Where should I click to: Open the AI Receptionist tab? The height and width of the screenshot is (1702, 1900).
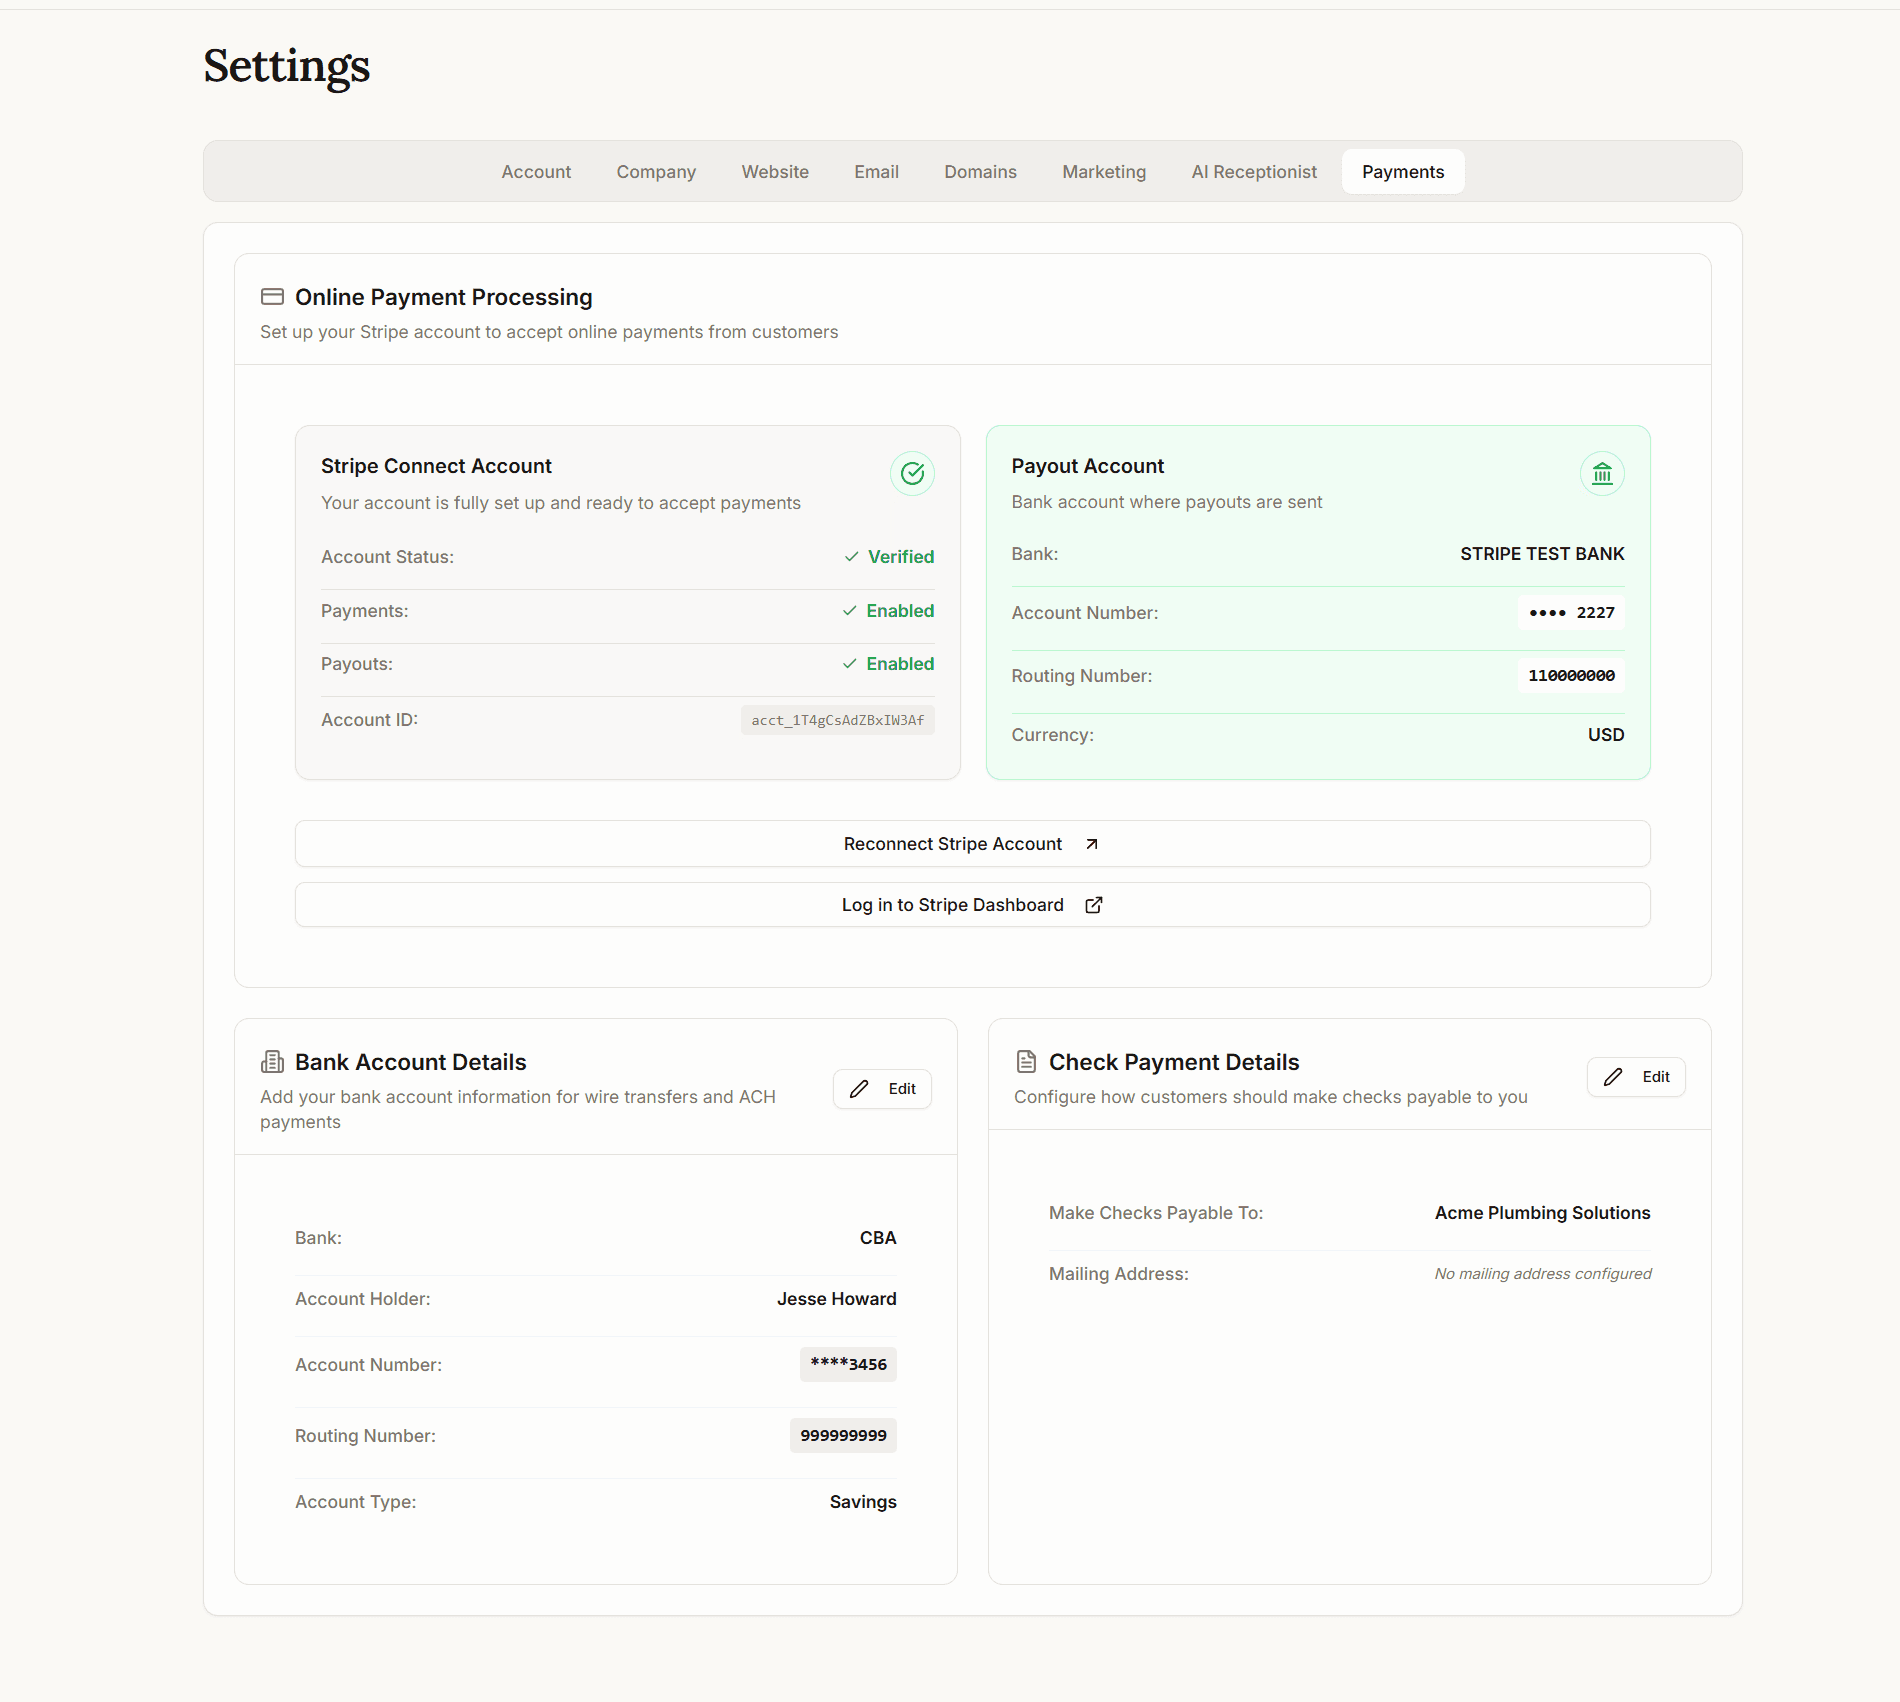1254,172
